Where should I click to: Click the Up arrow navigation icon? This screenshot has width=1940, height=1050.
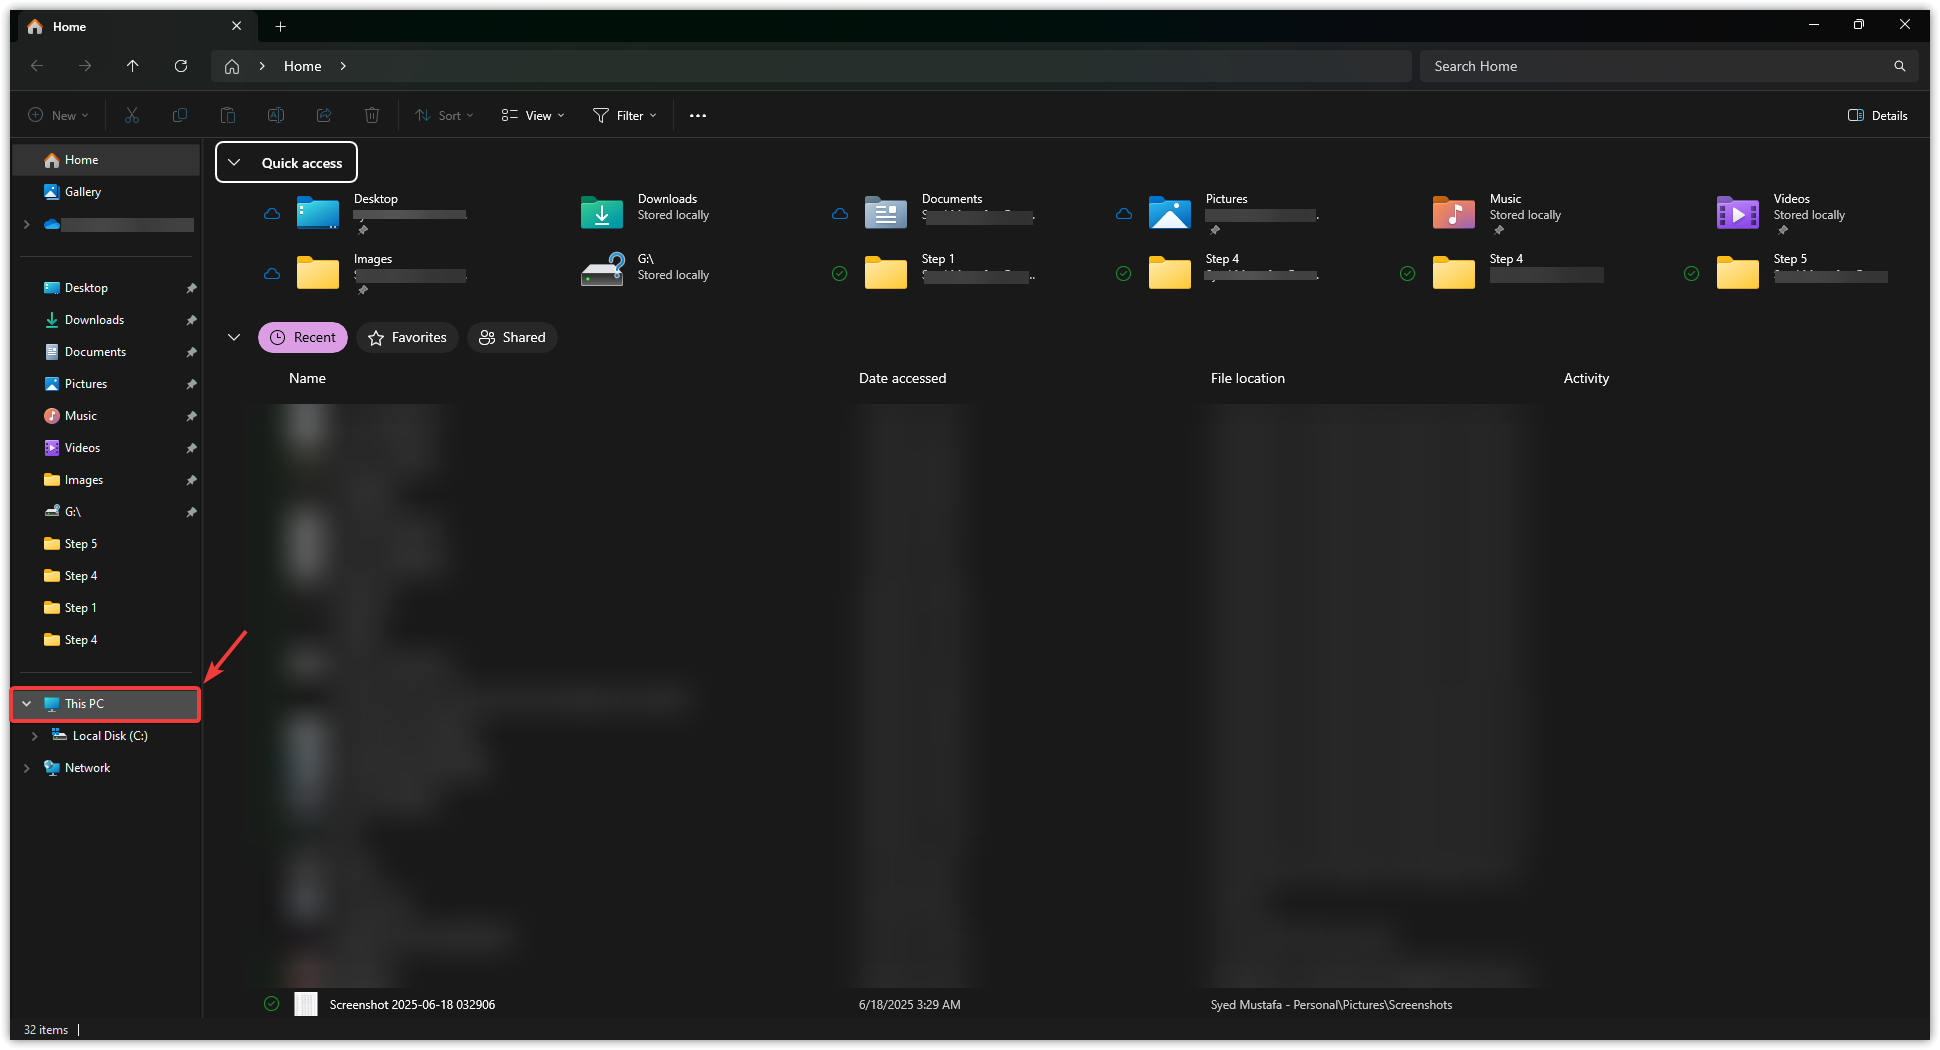133,66
